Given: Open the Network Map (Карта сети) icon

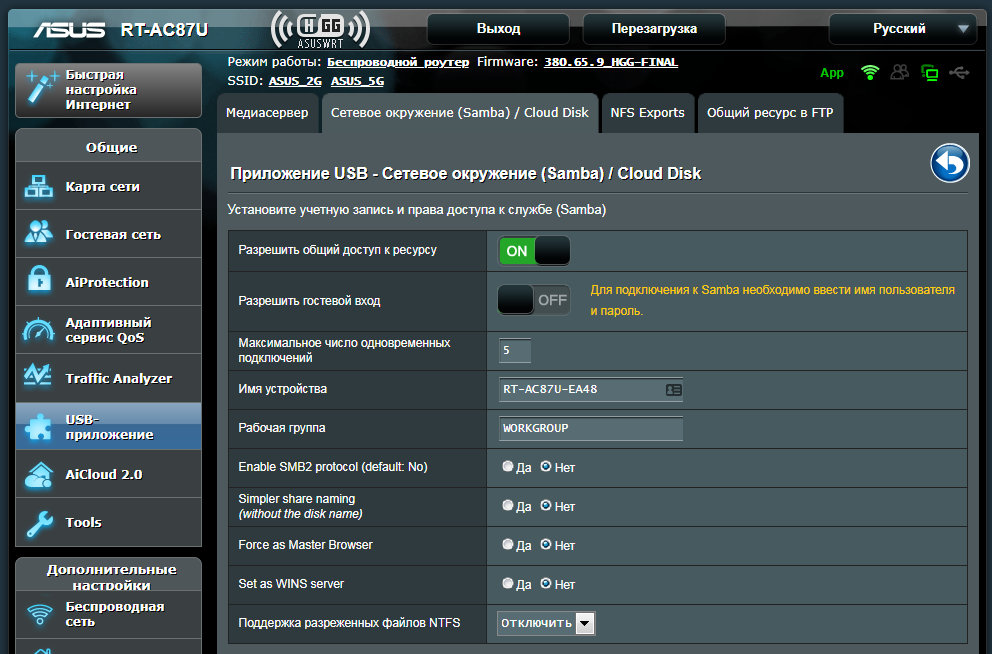Looking at the screenshot, I should click(40, 187).
